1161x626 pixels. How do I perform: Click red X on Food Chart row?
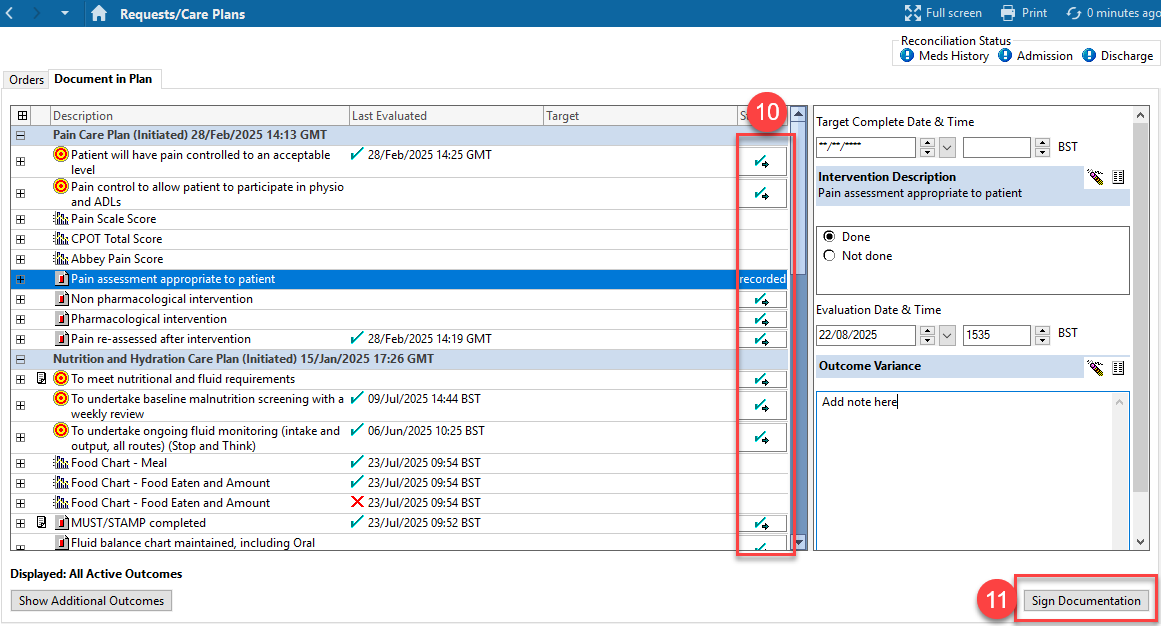[357, 502]
